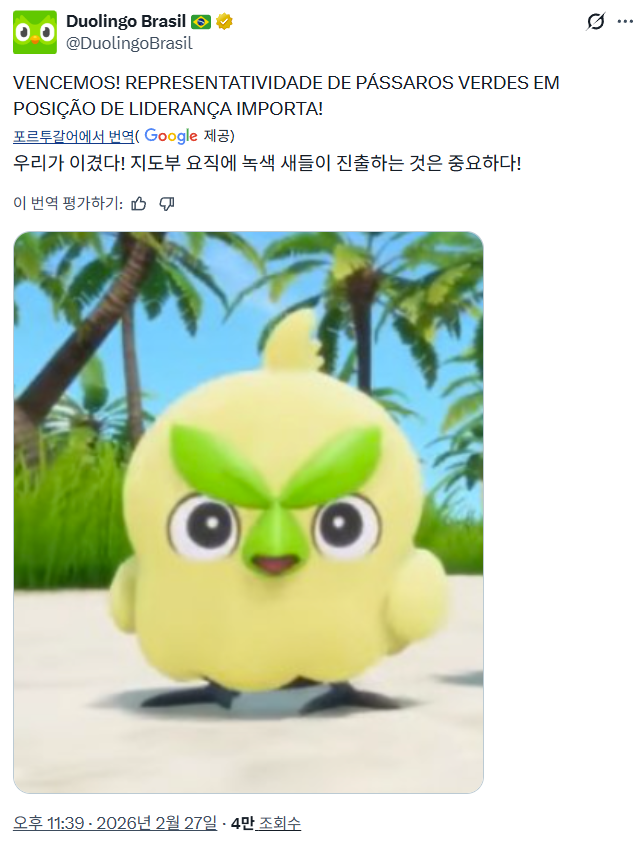This screenshot has height=846, width=638.
Task: Click the Brazil flag emoji beside name
Action: [x=201, y=22]
